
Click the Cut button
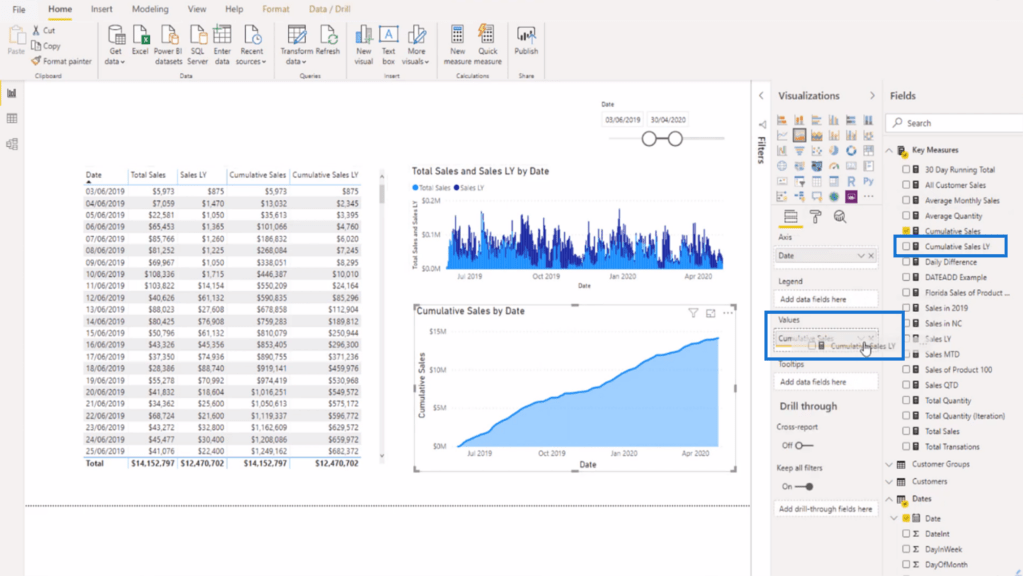(x=44, y=30)
